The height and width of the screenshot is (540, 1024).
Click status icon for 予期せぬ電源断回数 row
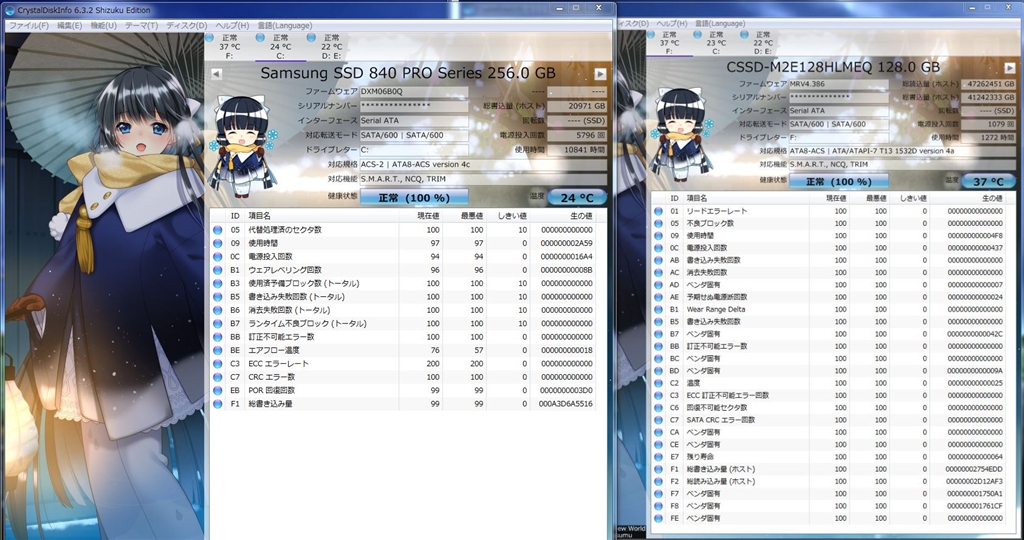pyautogui.click(x=658, y=297)
